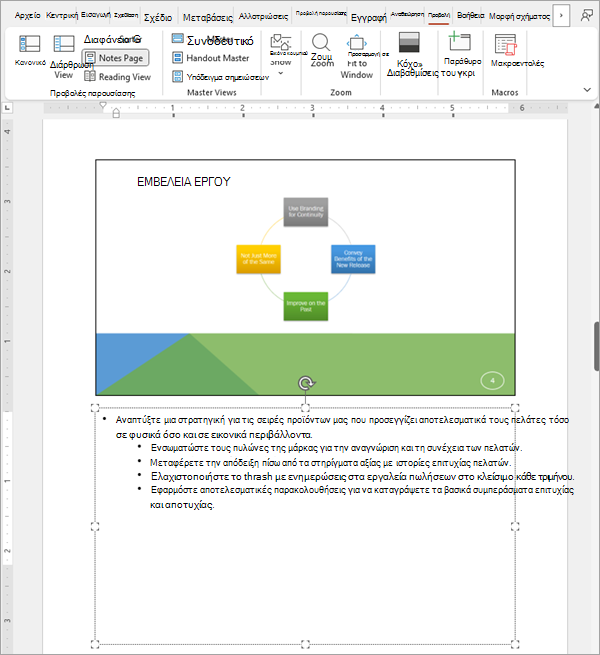
Task: Click bullet text starting with Ενσωματώστε
Action: point(336,448)
